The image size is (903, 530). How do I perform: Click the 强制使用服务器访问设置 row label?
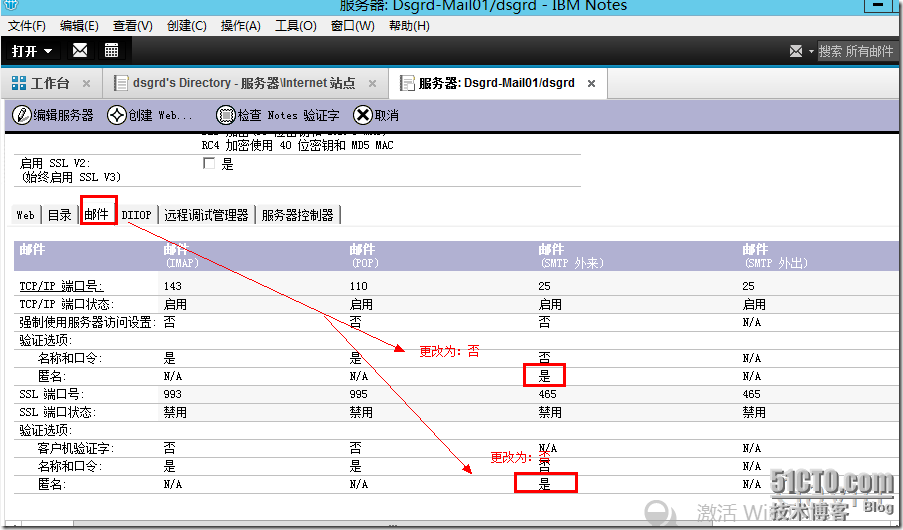click(87, 322)
